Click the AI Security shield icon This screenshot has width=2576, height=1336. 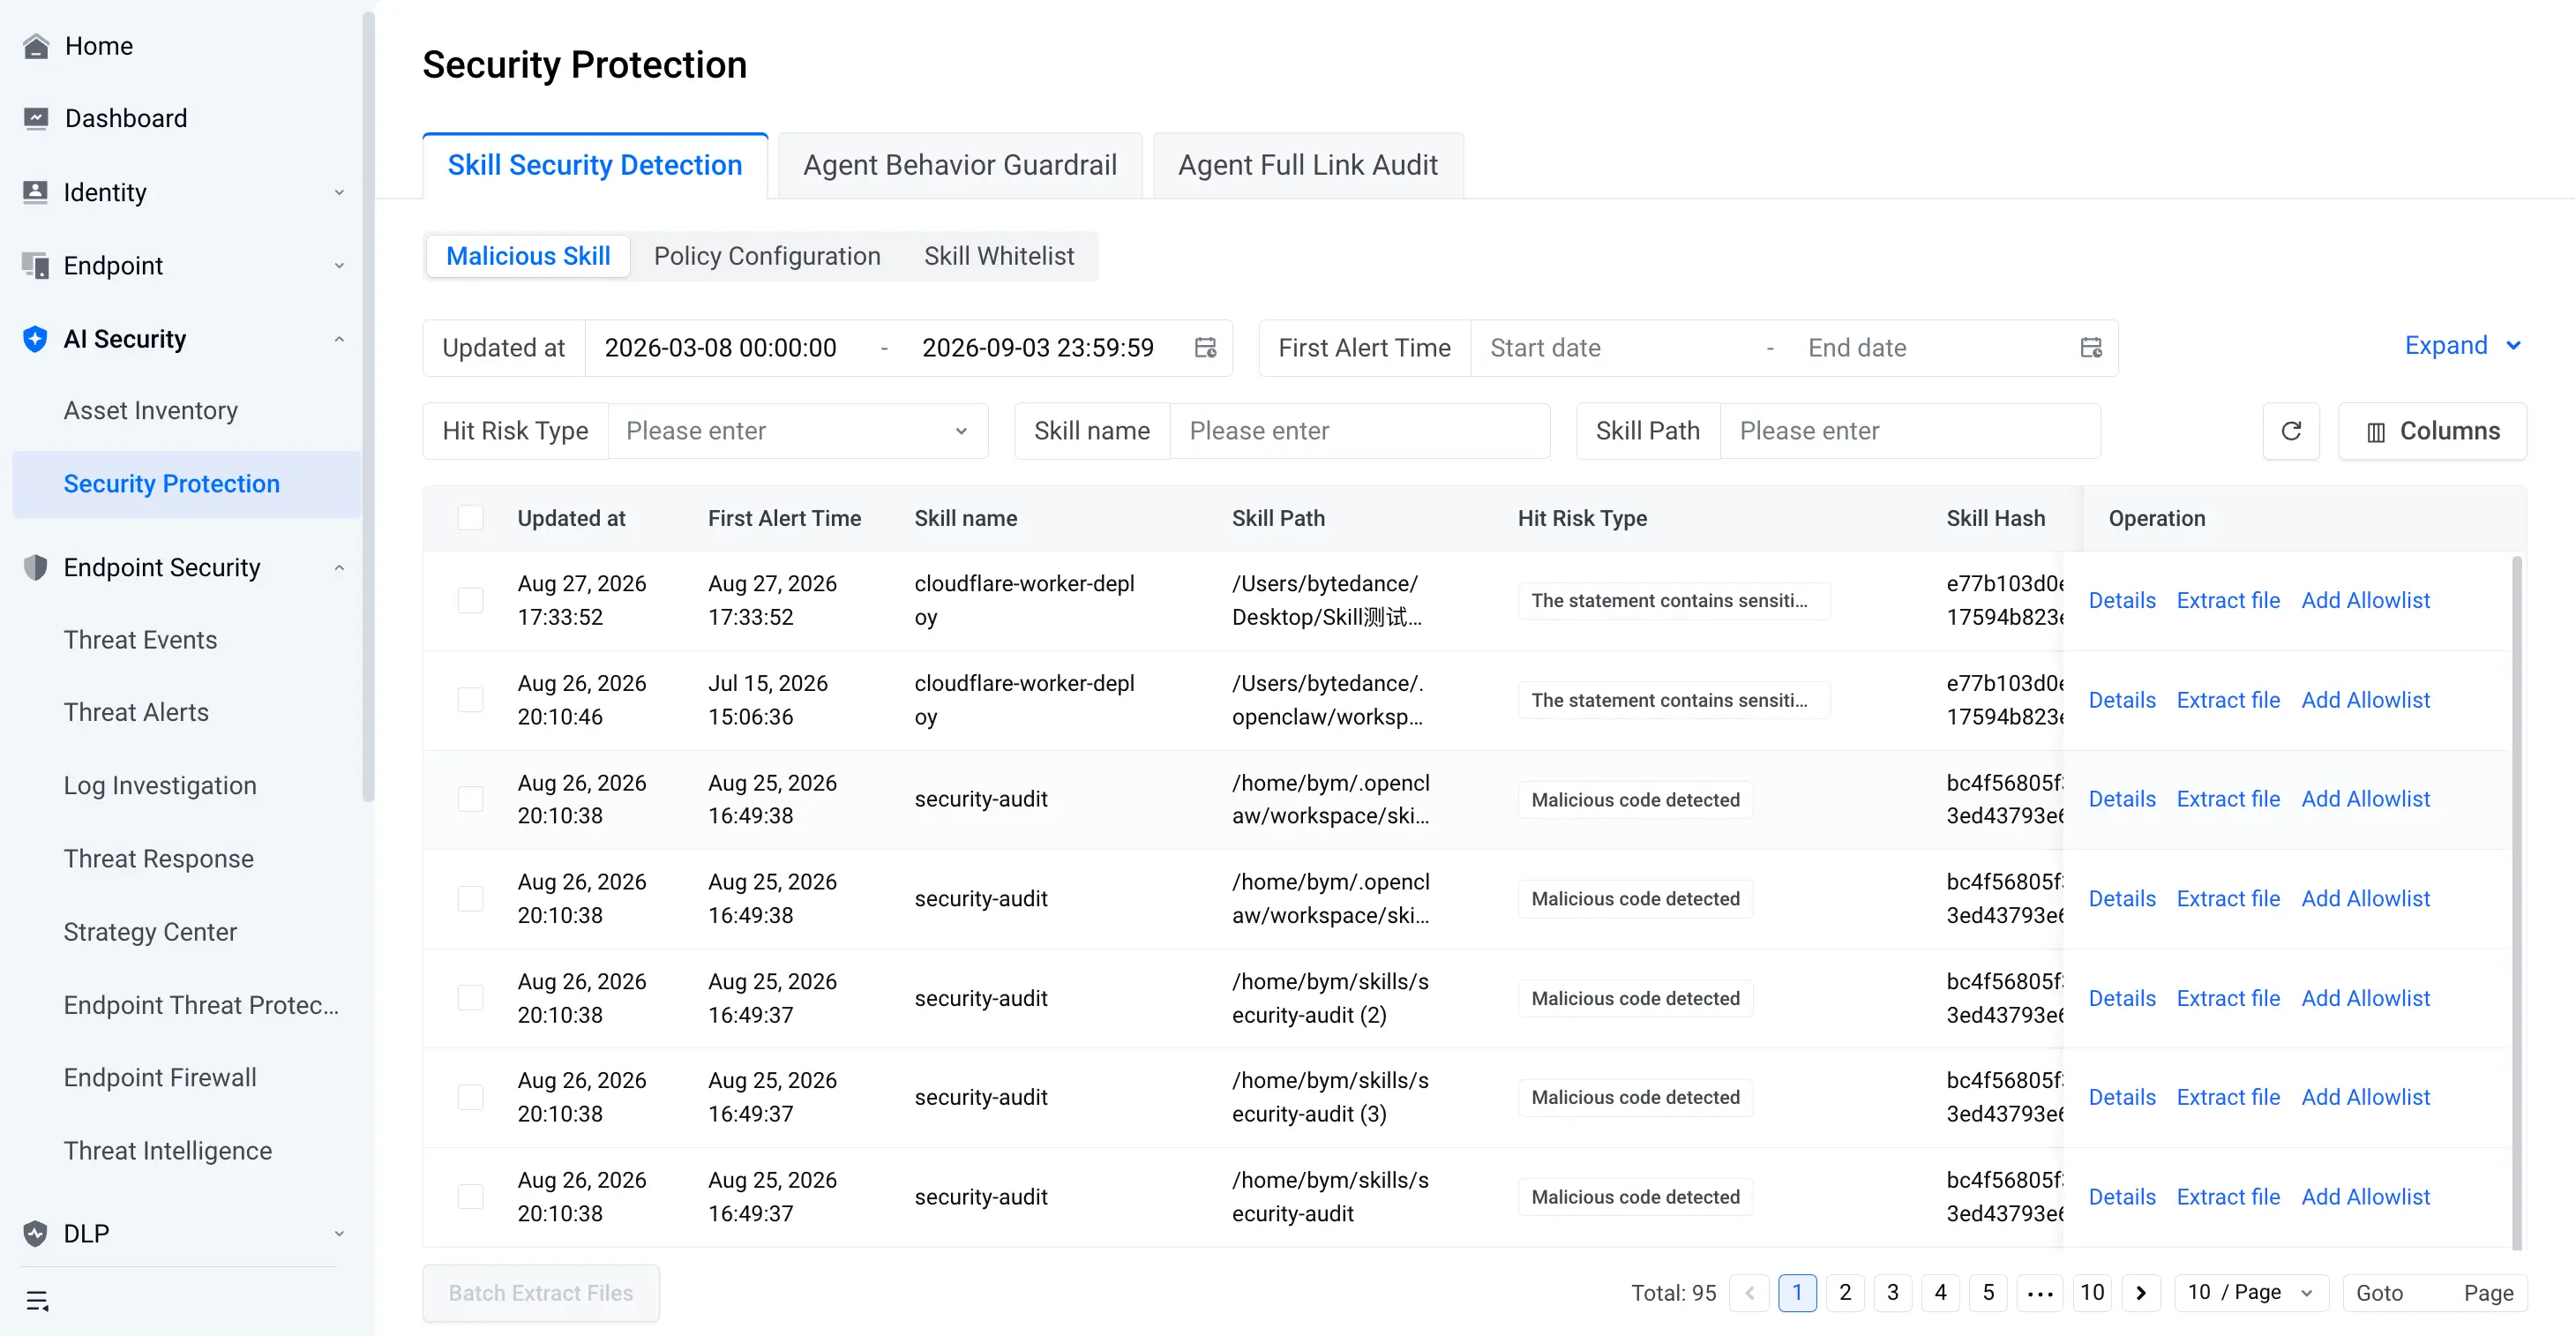pyautogui.click(x=35, y=339)
